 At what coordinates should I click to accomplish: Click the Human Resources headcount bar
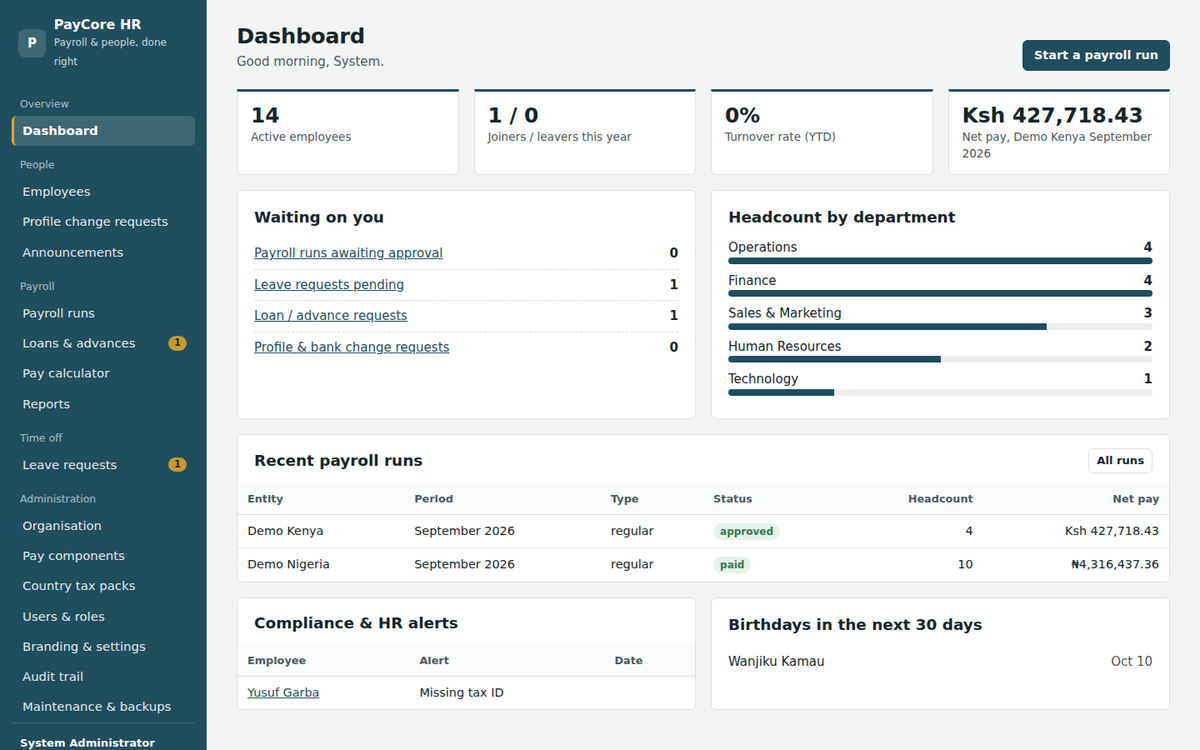coord(940,360)
